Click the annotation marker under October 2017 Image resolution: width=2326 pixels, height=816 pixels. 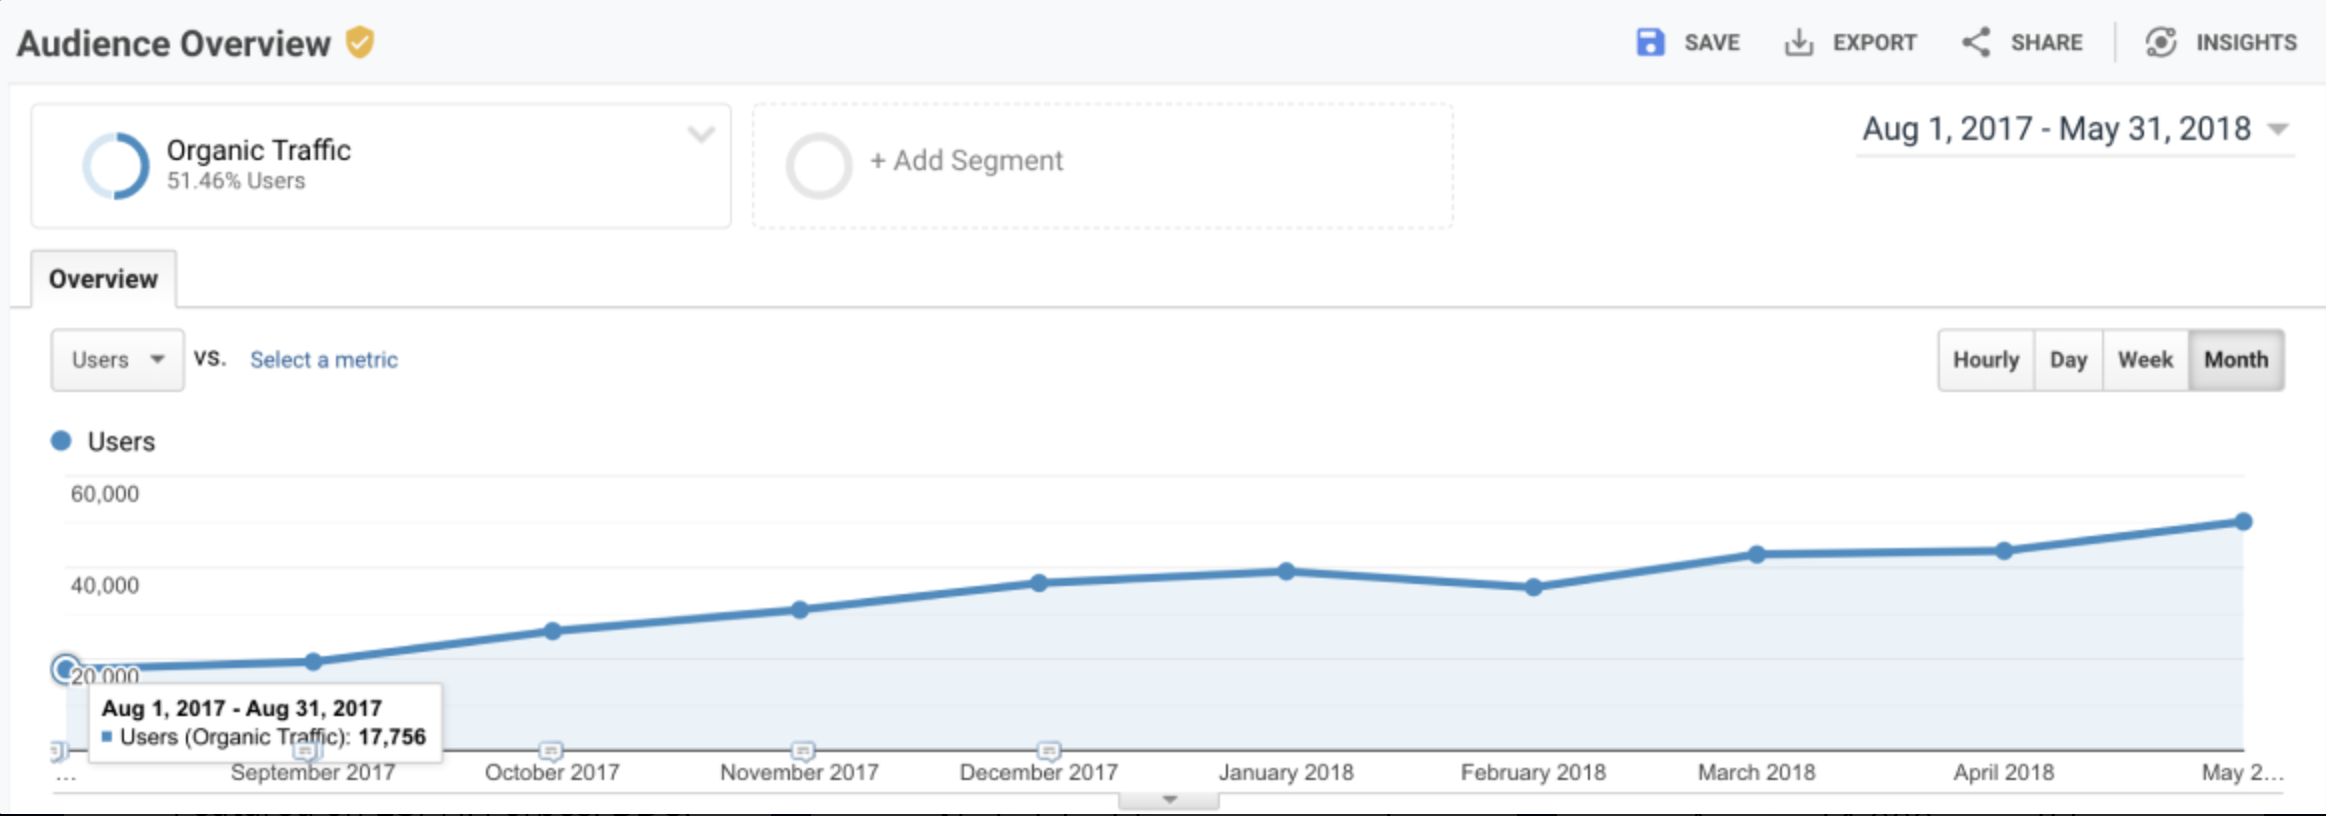tap(551, 750)
